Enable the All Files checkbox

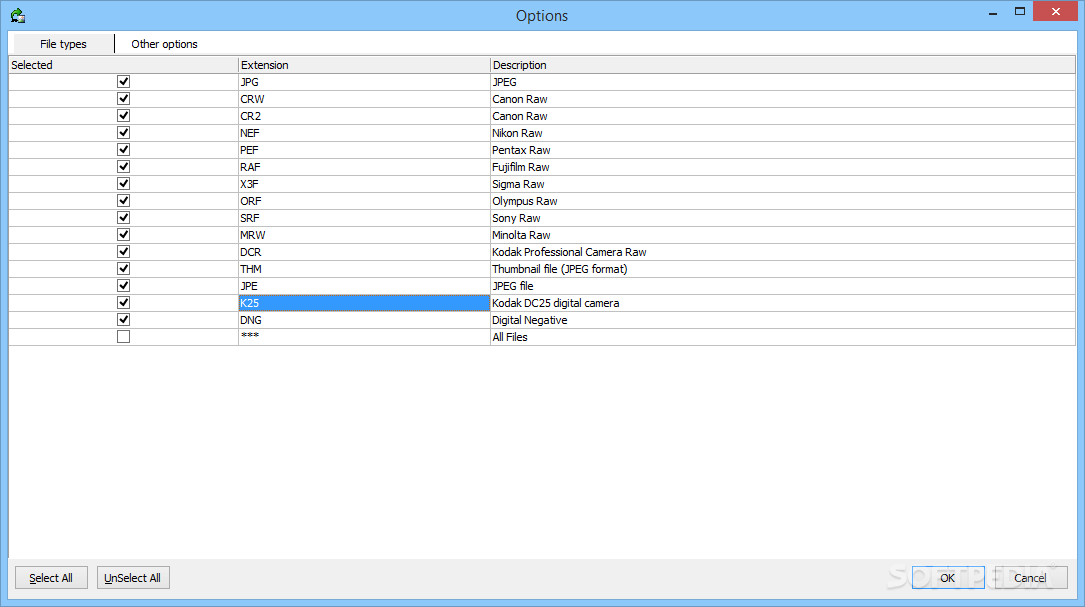123,337
